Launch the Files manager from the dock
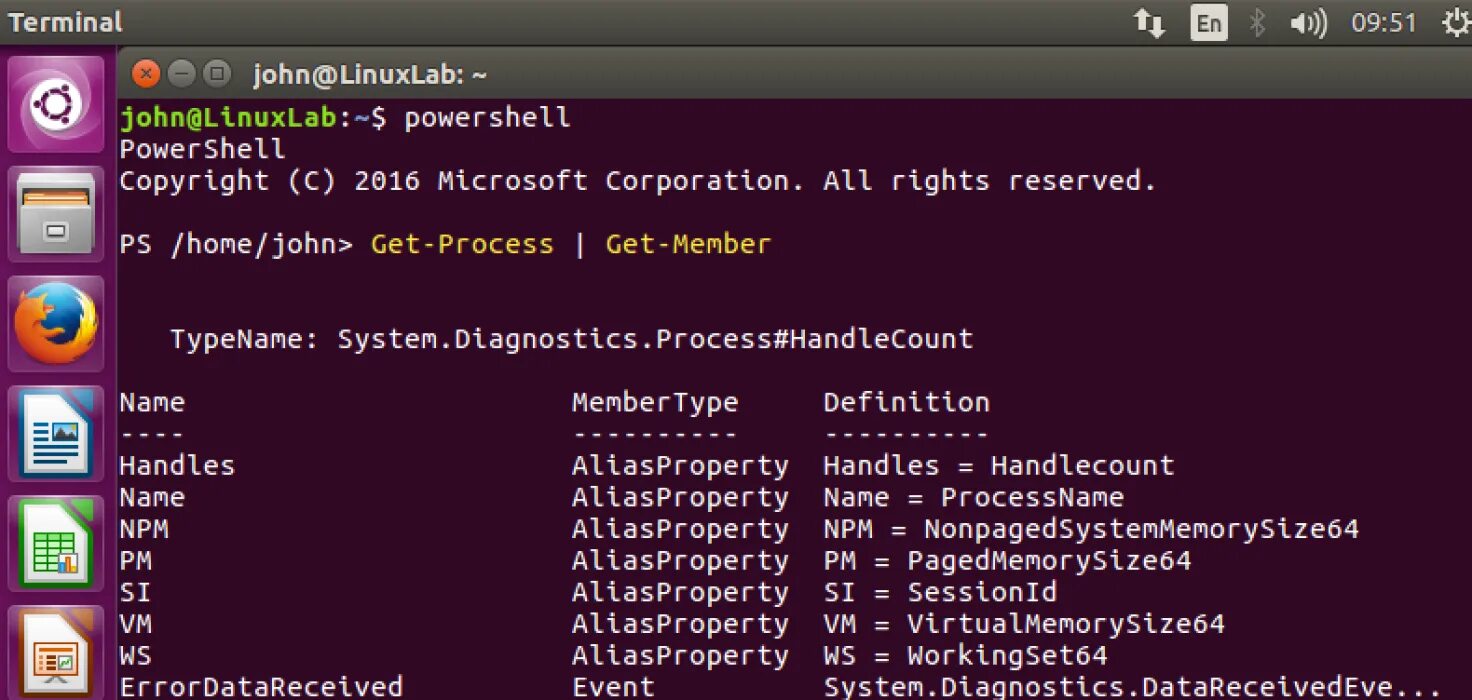 (56, 214)
